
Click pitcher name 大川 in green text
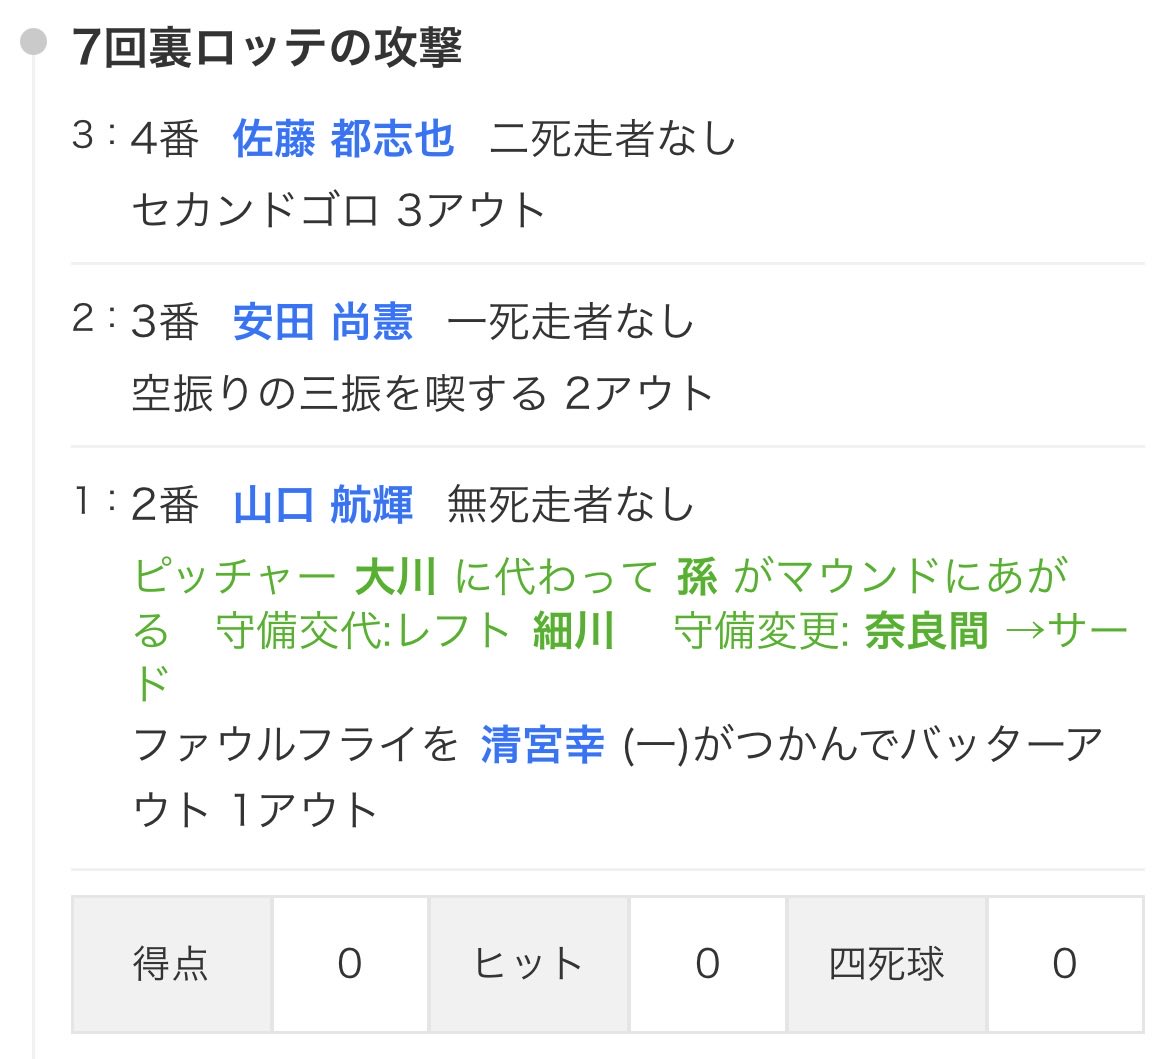[x=395, y=577]
